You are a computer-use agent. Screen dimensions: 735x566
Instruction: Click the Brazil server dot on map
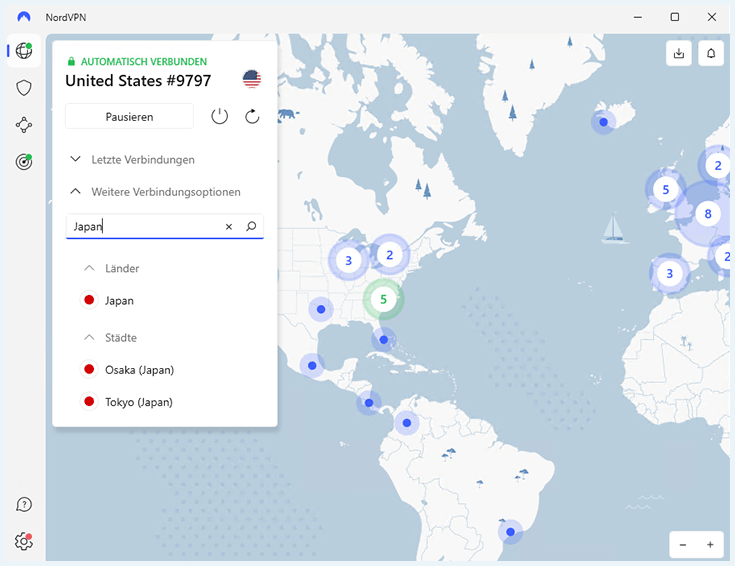click(510, 532)
